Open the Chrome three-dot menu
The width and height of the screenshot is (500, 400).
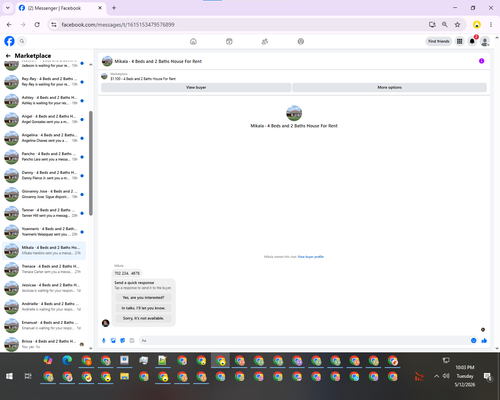click(x=491, y=25)
